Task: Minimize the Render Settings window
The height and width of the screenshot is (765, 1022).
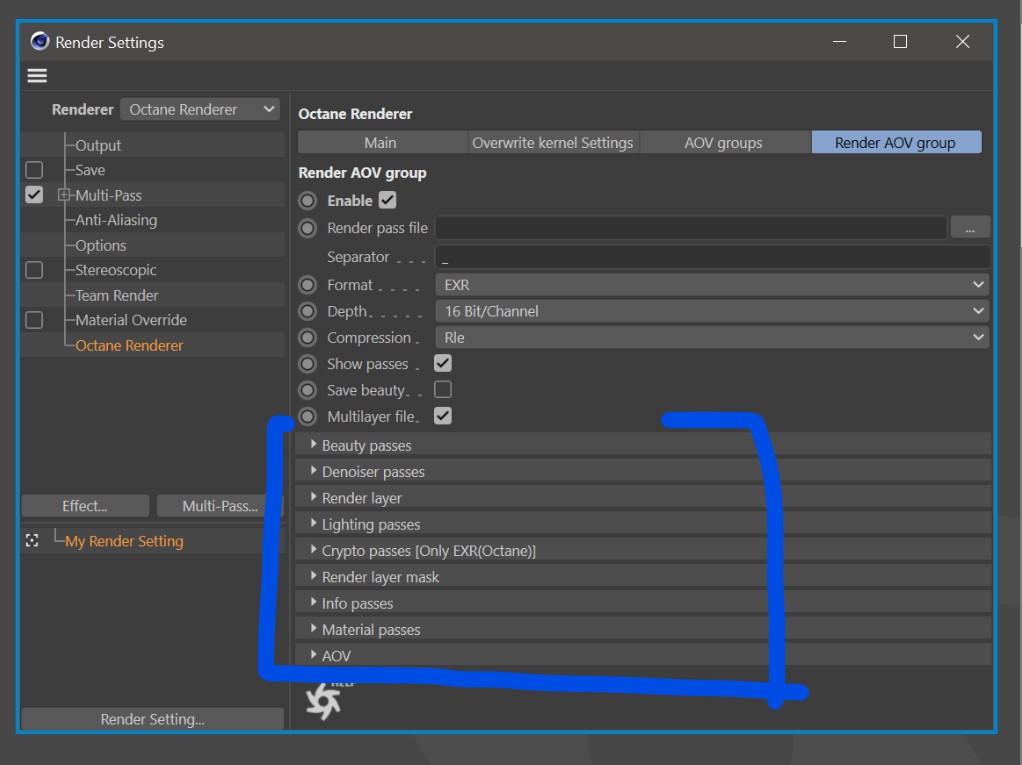Action: [840, 42]
